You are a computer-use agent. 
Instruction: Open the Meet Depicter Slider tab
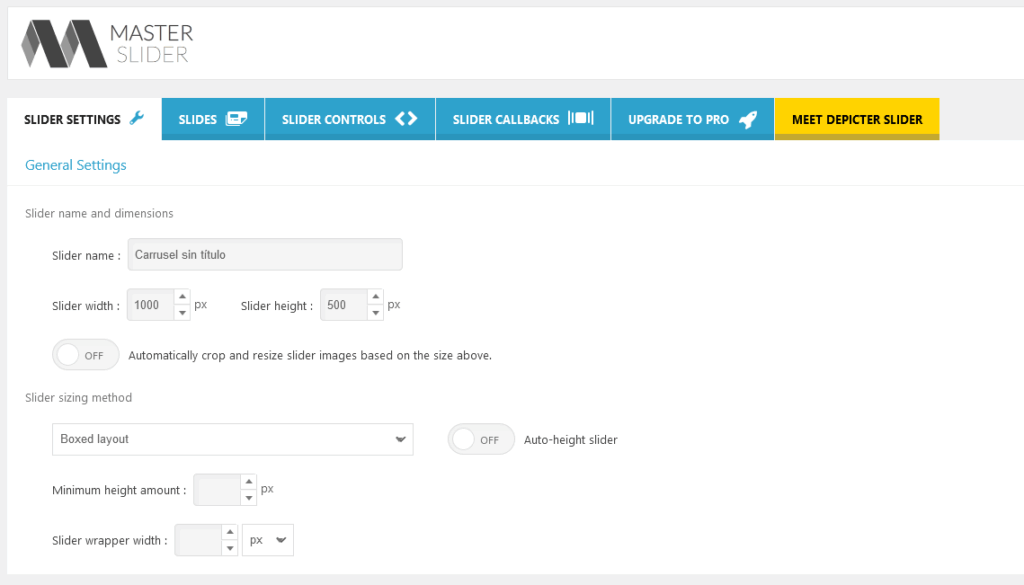click(x=856, y=118)
